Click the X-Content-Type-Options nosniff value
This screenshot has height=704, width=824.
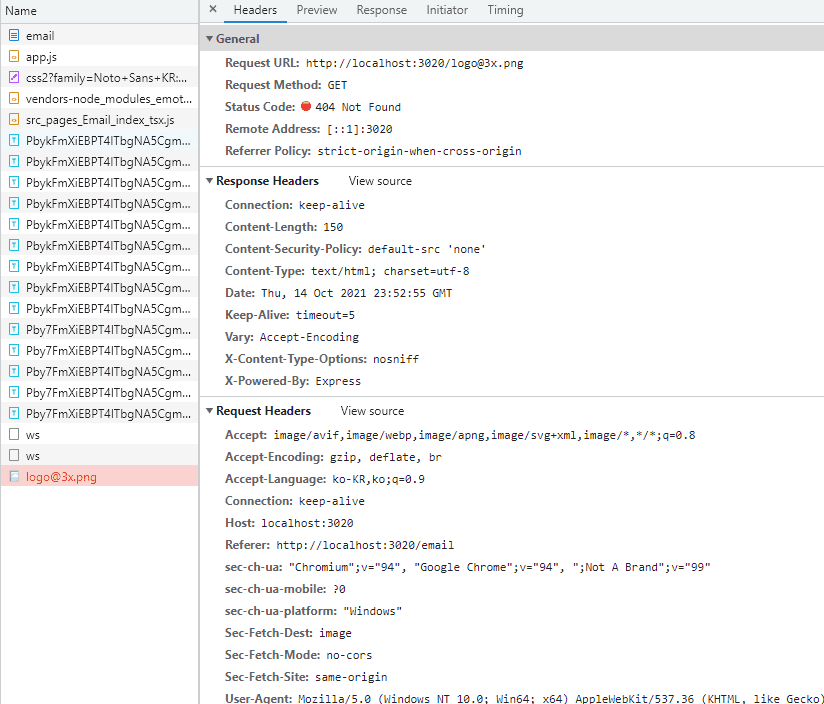(x=396, y=359)
